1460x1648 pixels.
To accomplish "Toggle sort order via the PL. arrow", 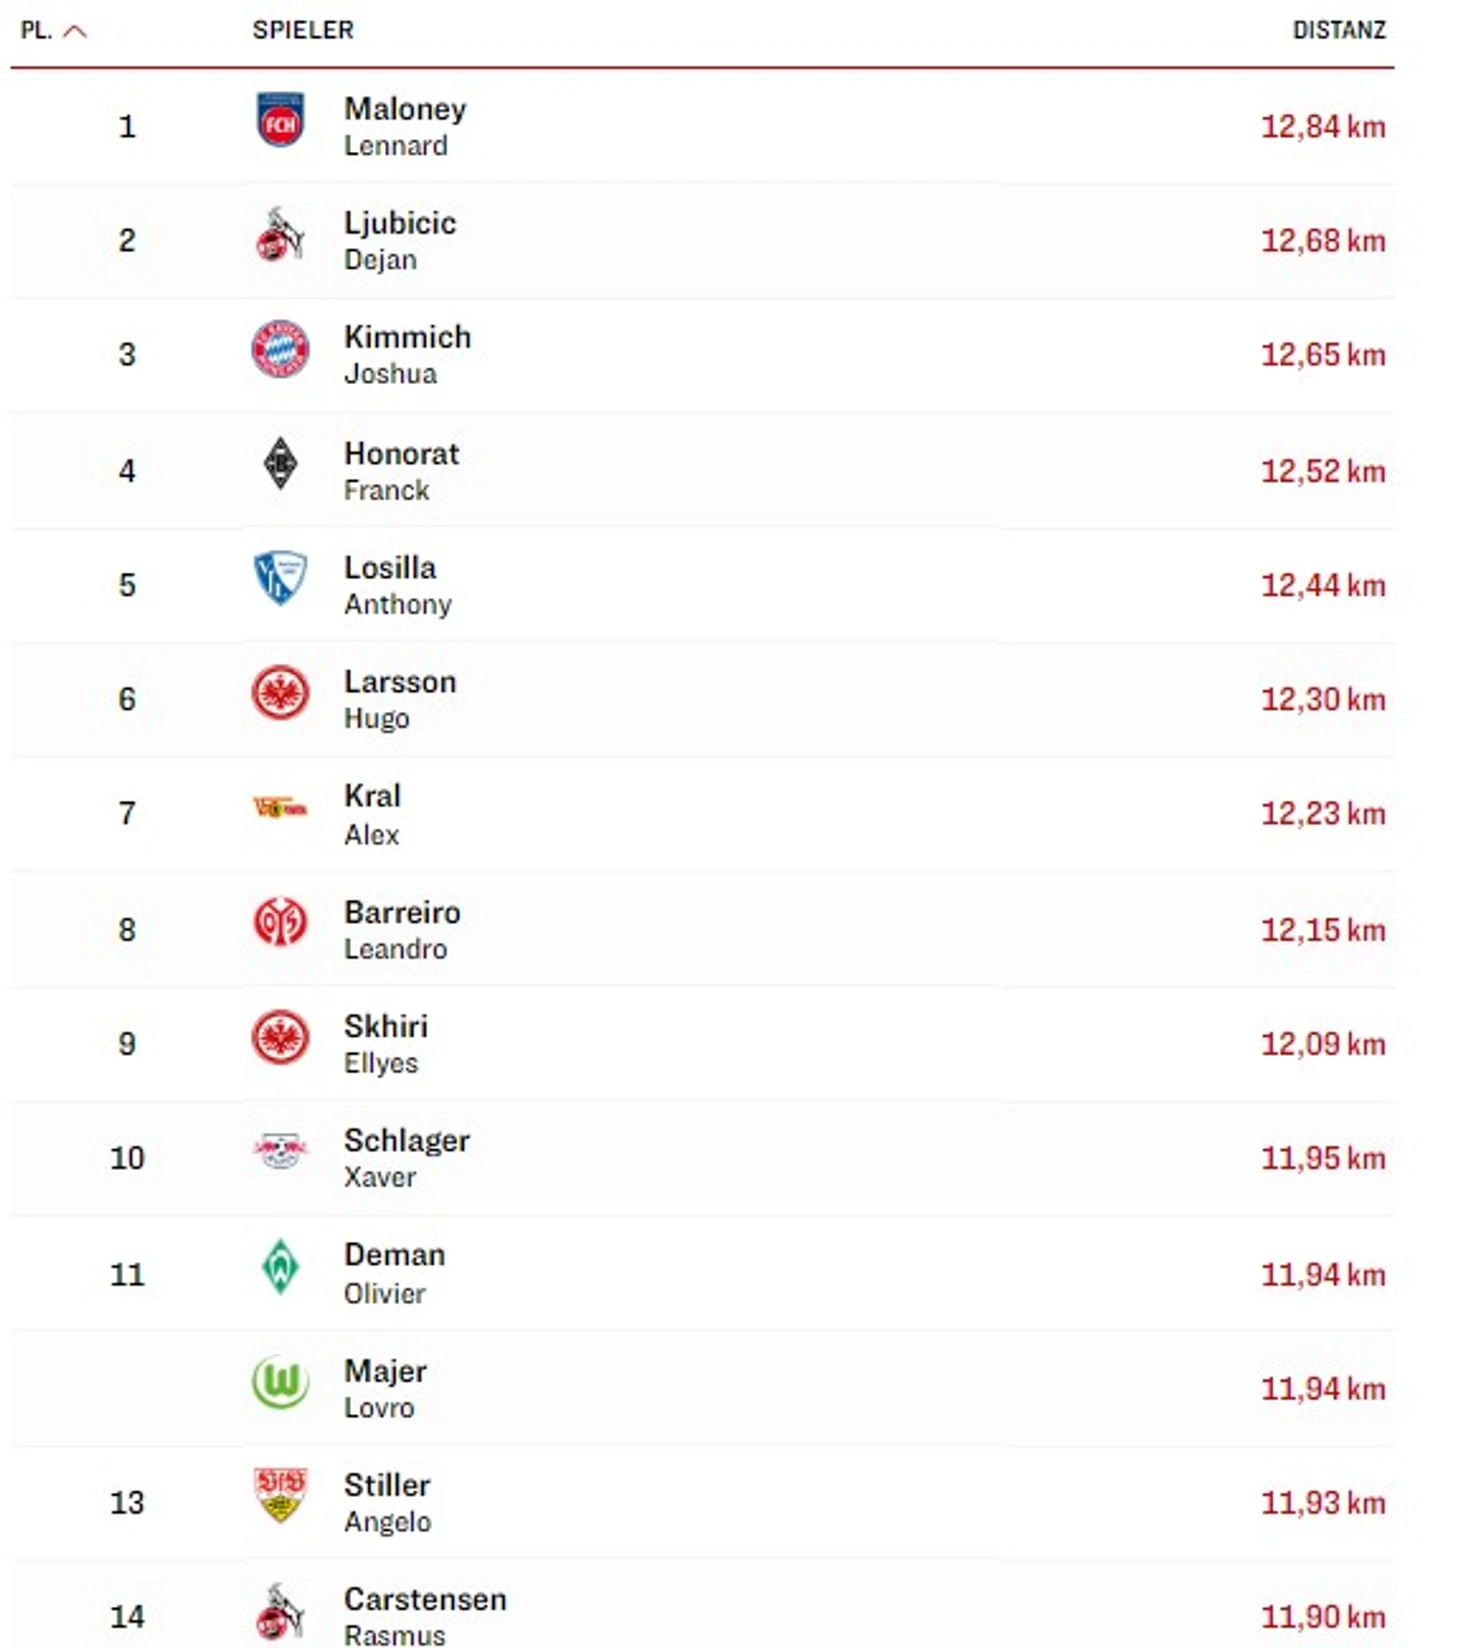I will [x=75, y=31].
